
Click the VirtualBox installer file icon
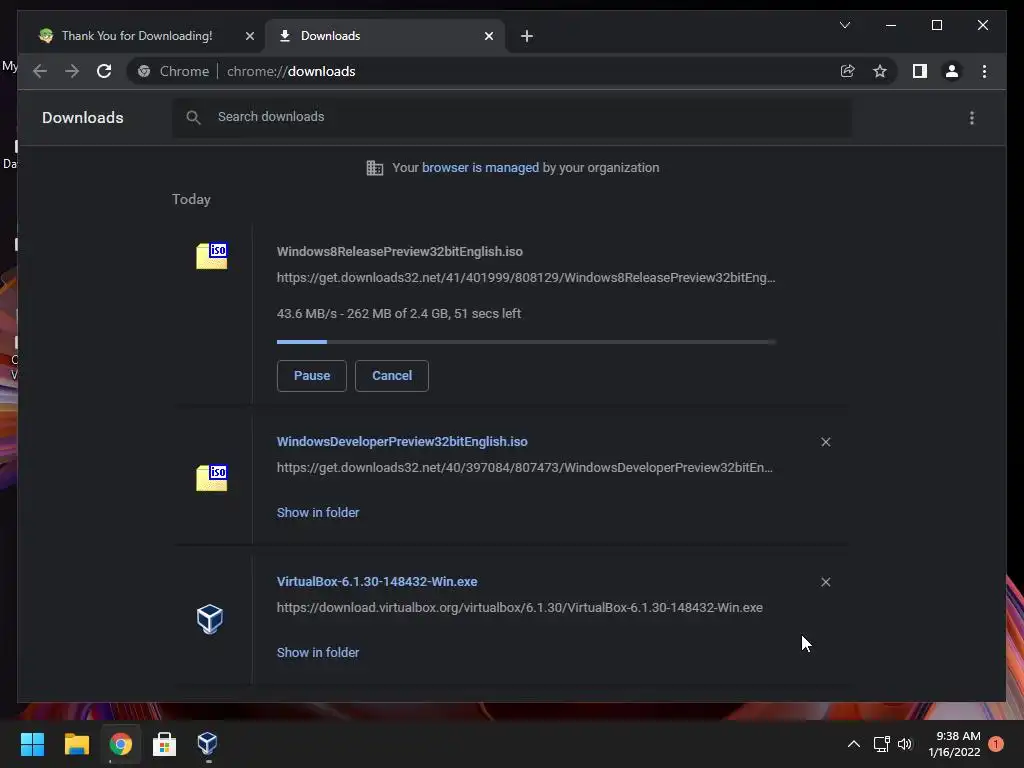pyautogui.click(x=210, y=618)
